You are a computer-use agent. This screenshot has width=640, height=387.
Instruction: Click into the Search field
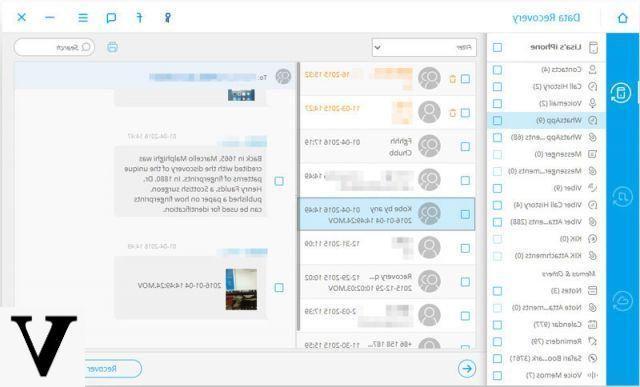coord(54,47)
